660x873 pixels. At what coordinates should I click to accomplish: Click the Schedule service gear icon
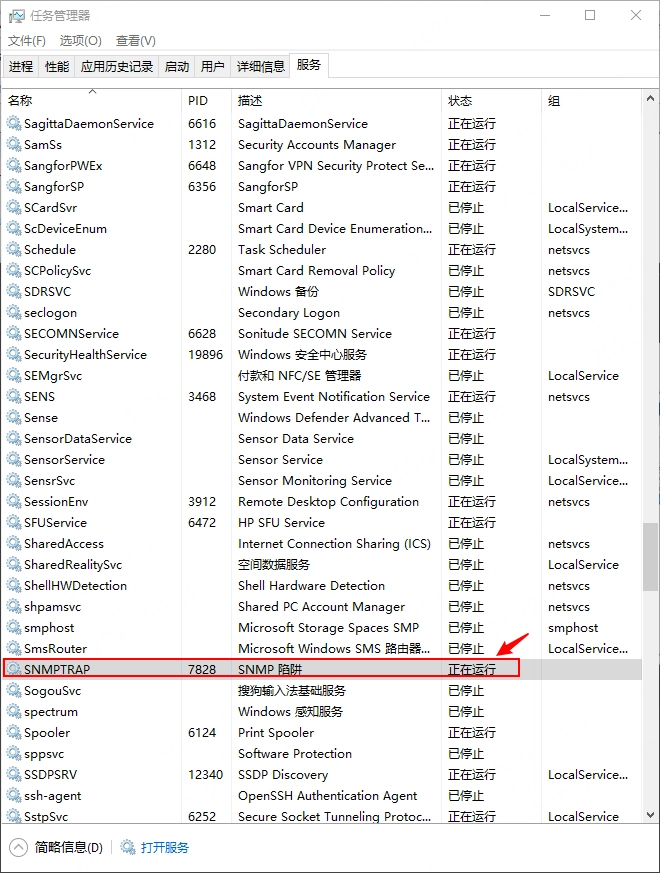pos(14,249)
